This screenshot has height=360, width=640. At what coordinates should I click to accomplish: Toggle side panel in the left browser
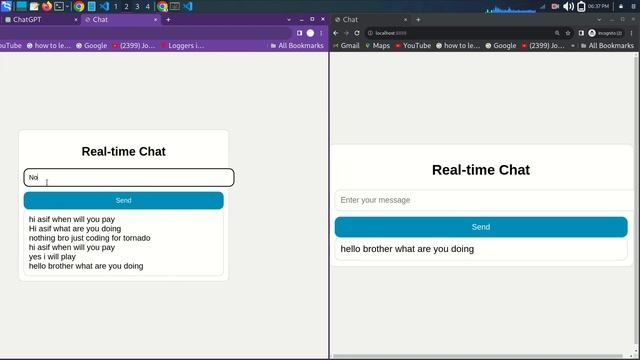coord(300,33)
